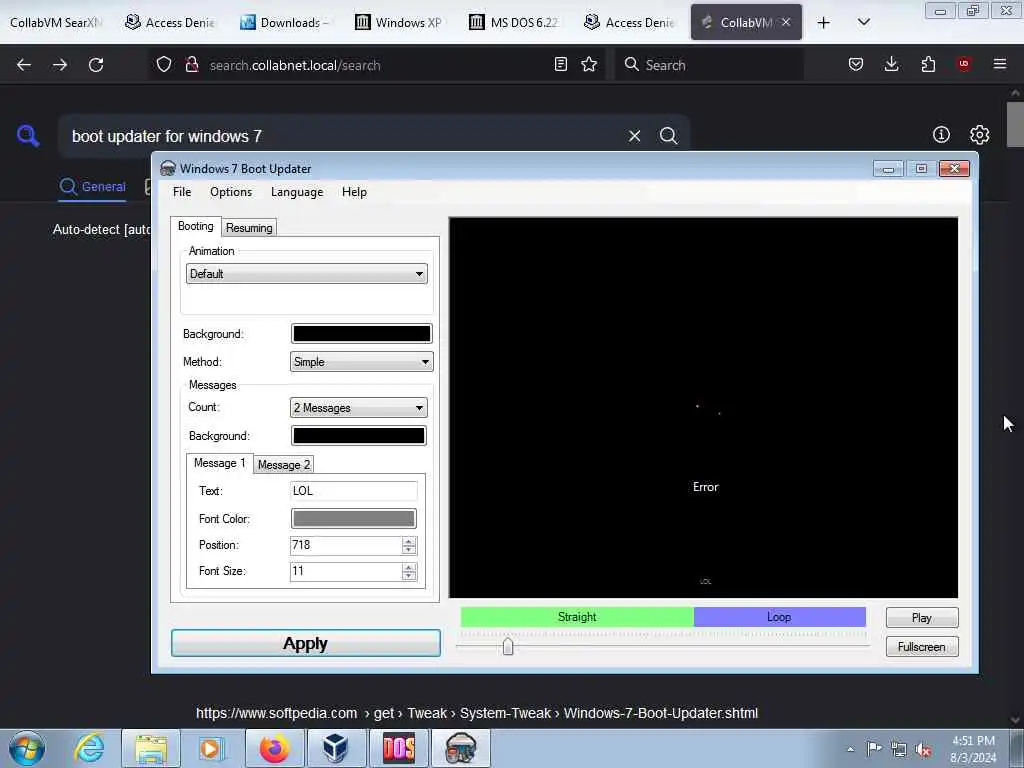The width and height of the screenshot is (1024, 768).
Task: Switch to the Downloads tab
Action: [x=287, y=23]
